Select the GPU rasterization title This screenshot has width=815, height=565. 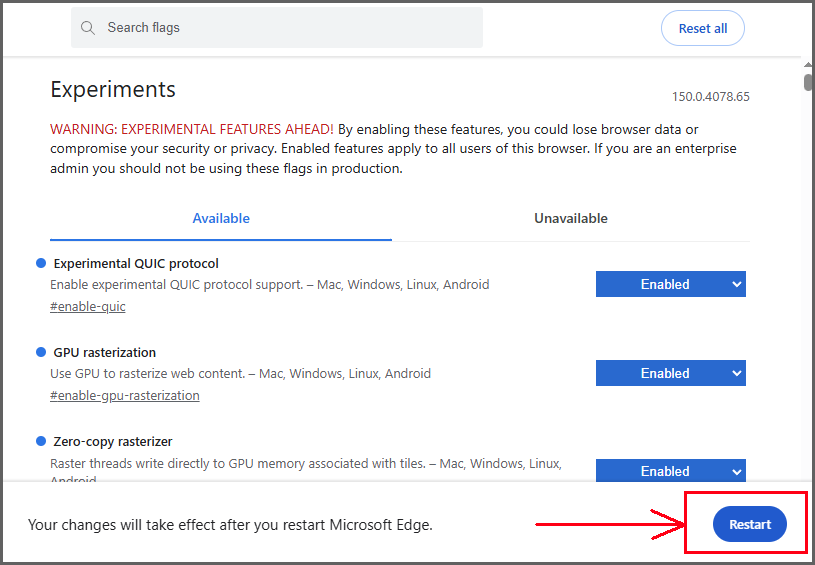coord(104,352)
